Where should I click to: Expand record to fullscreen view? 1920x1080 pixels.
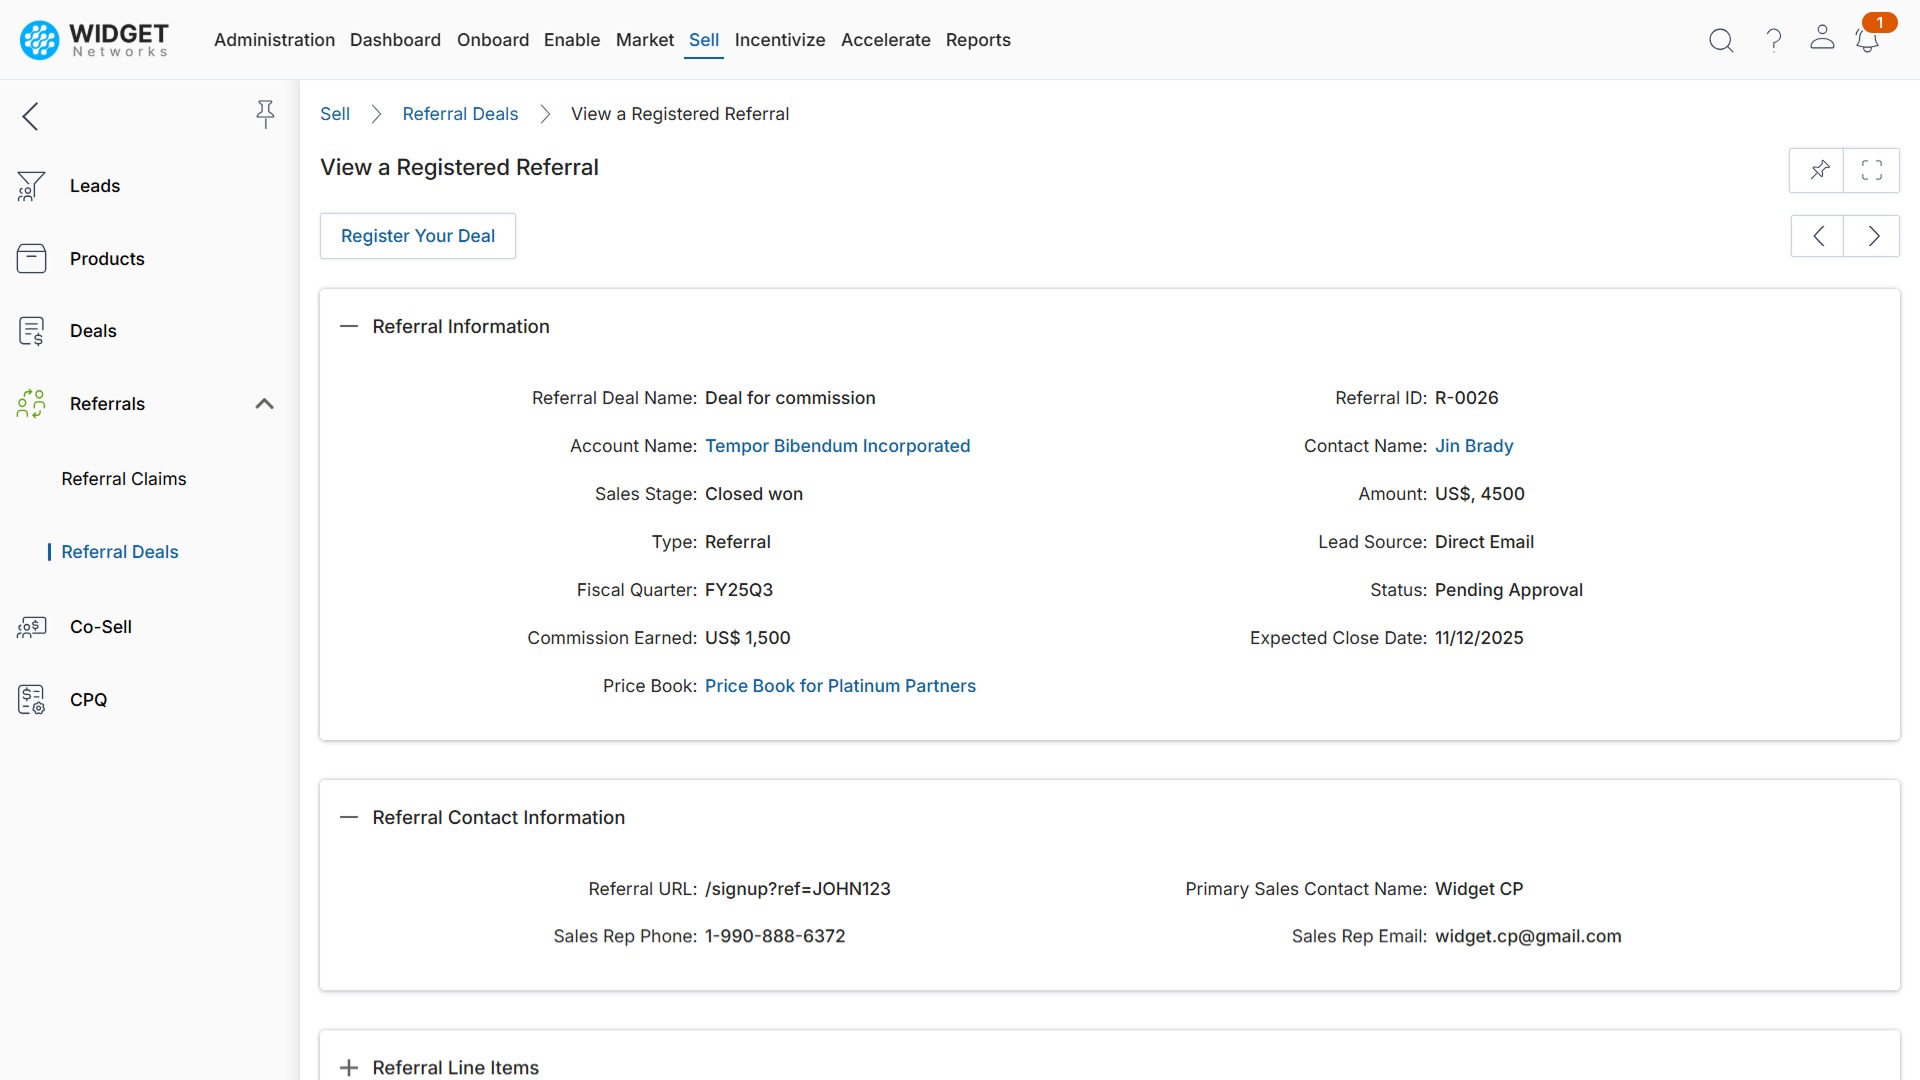point(1872,170)
